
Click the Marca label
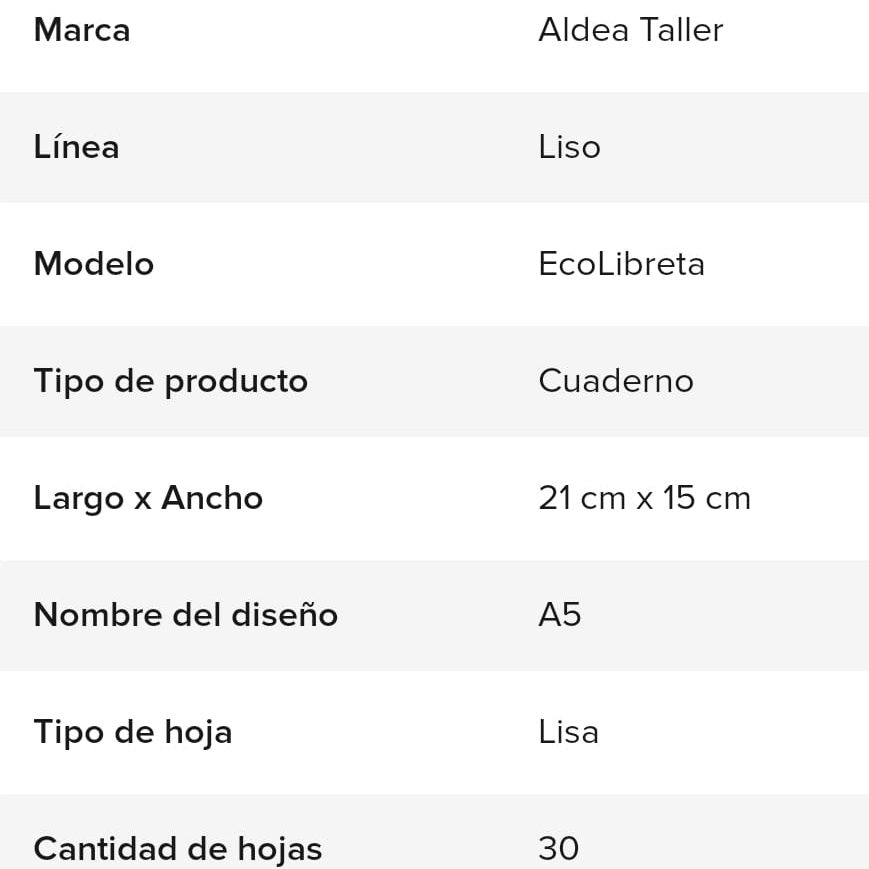pos(82,30)
